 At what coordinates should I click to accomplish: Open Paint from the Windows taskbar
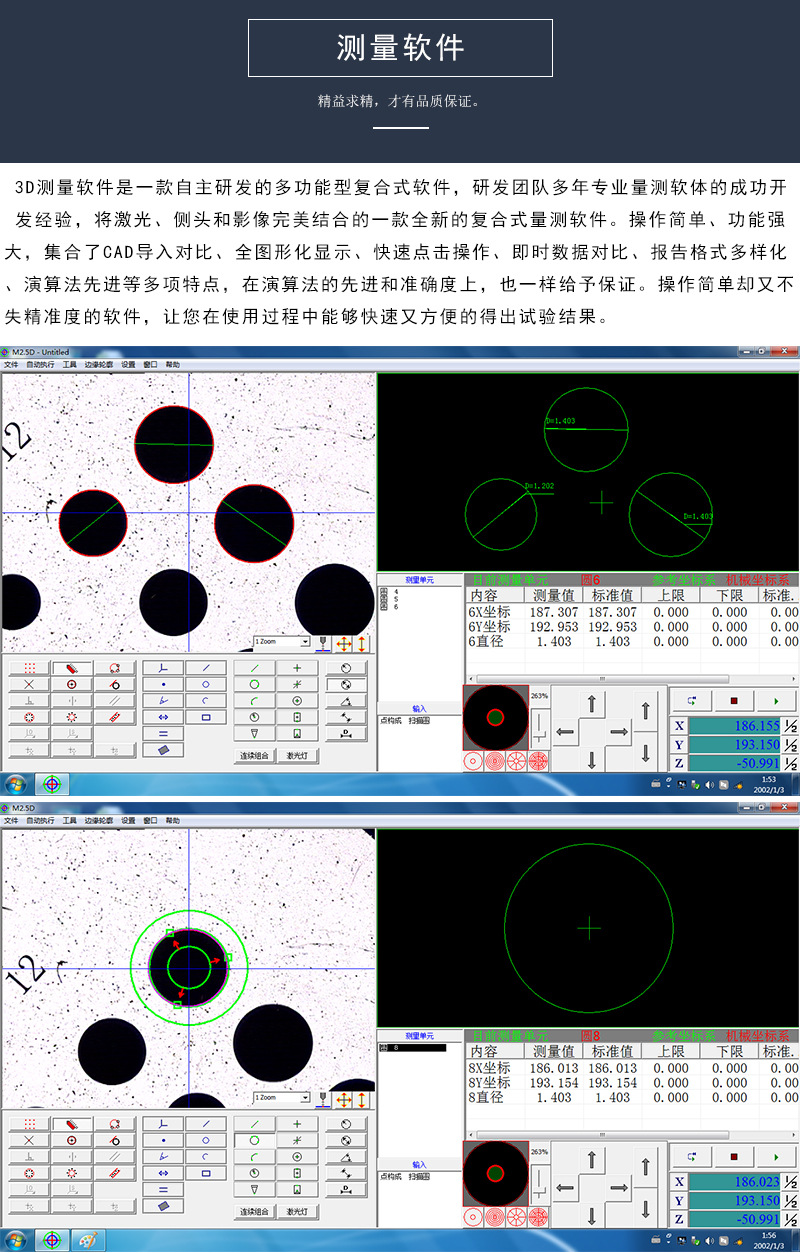87,1240
